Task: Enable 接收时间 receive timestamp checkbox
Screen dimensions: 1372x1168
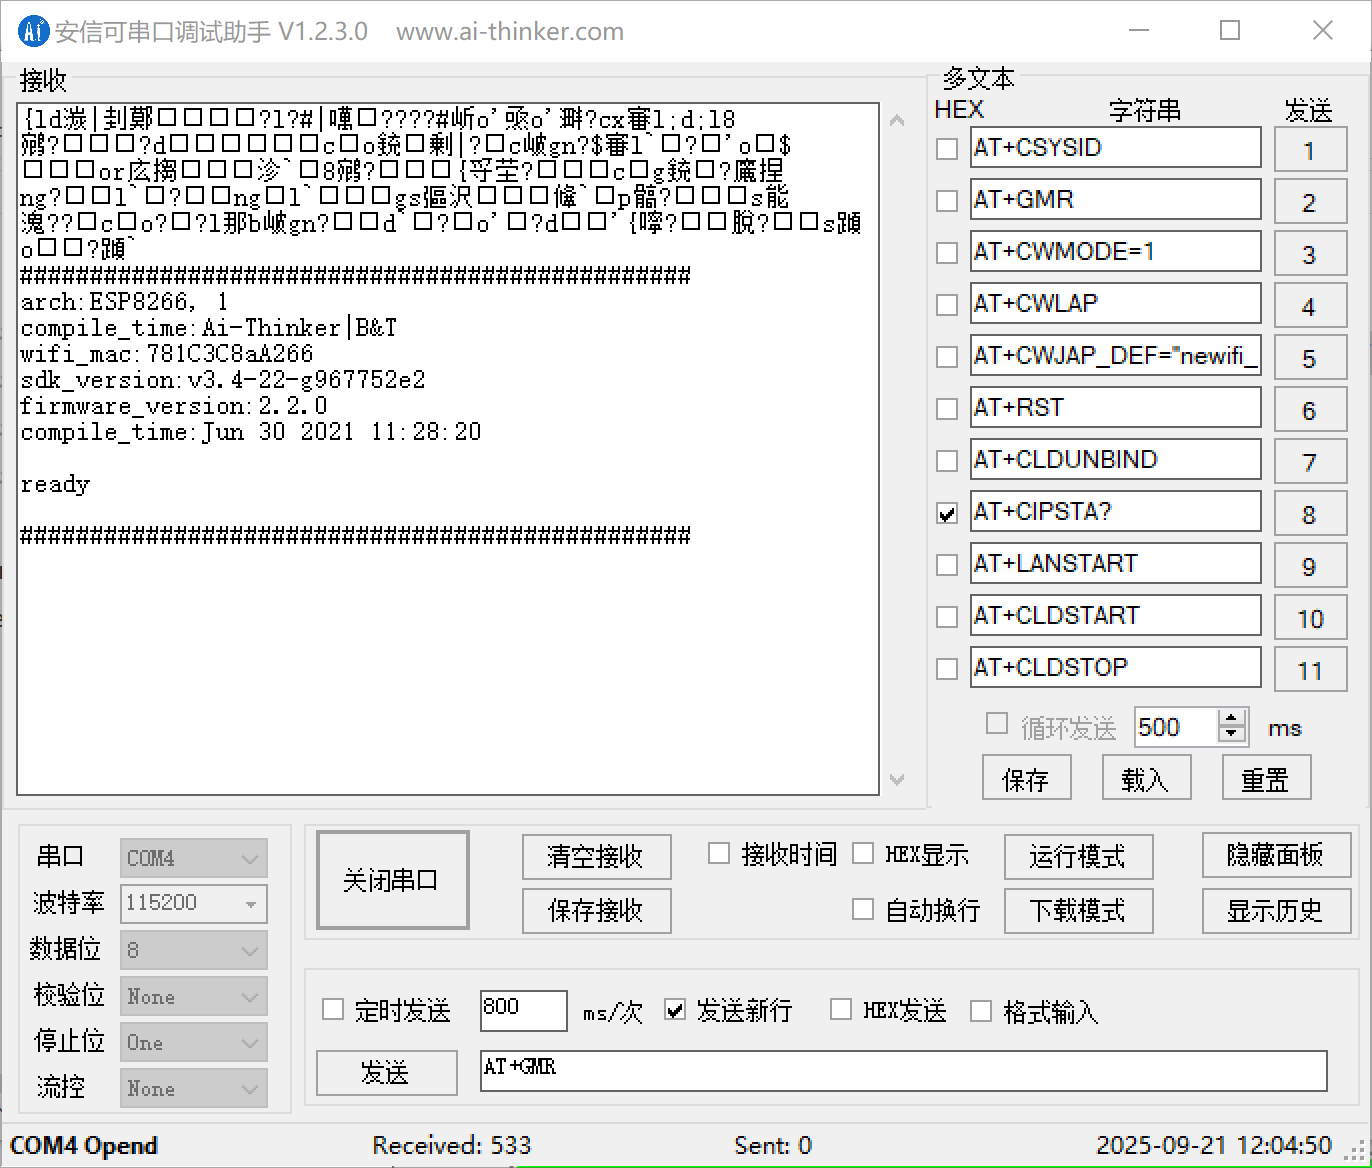Action: 718,854
